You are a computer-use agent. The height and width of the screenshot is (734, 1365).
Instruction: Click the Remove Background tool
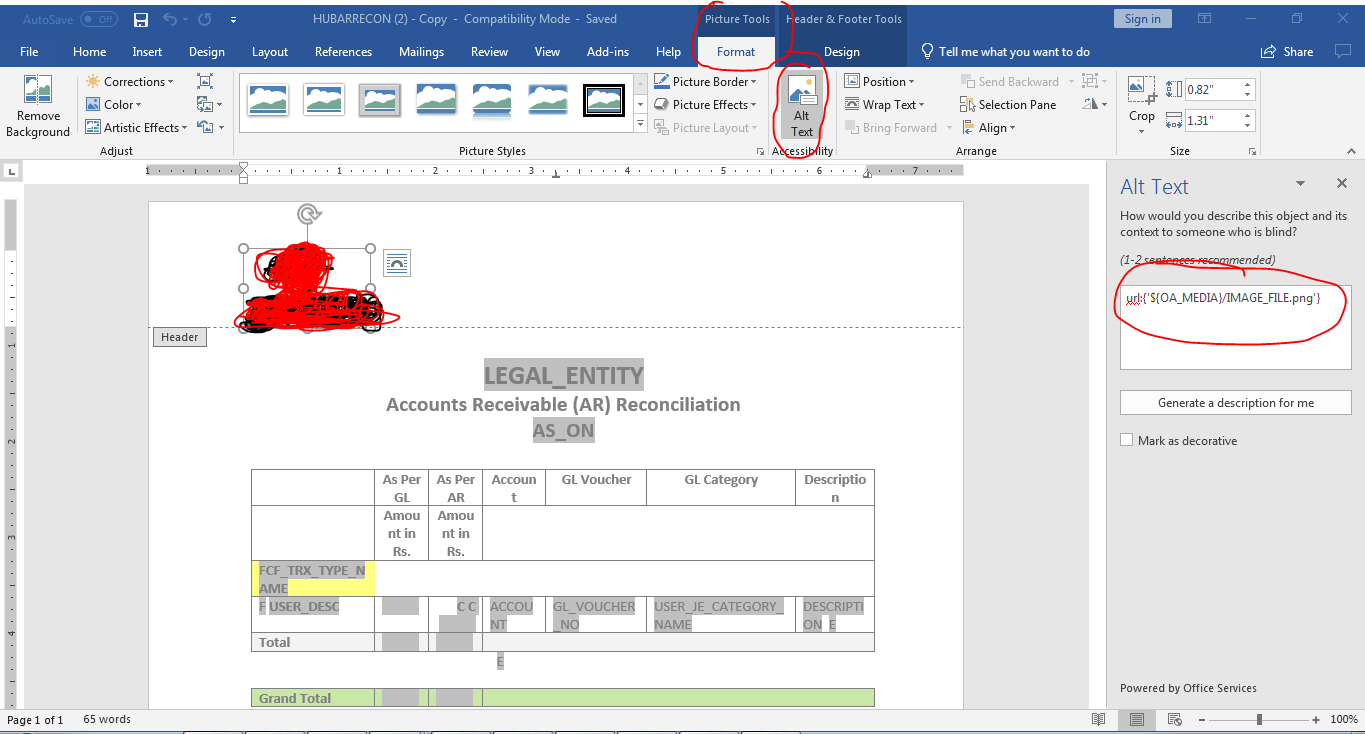click(x=38, y=104)
